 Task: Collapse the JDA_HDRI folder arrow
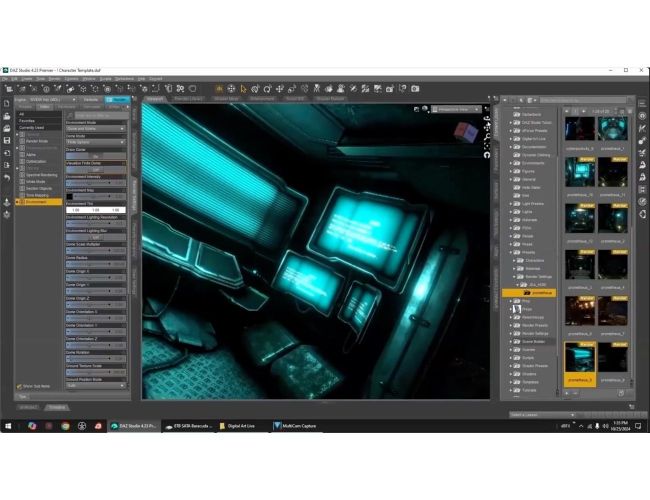[x=517, y=285]
